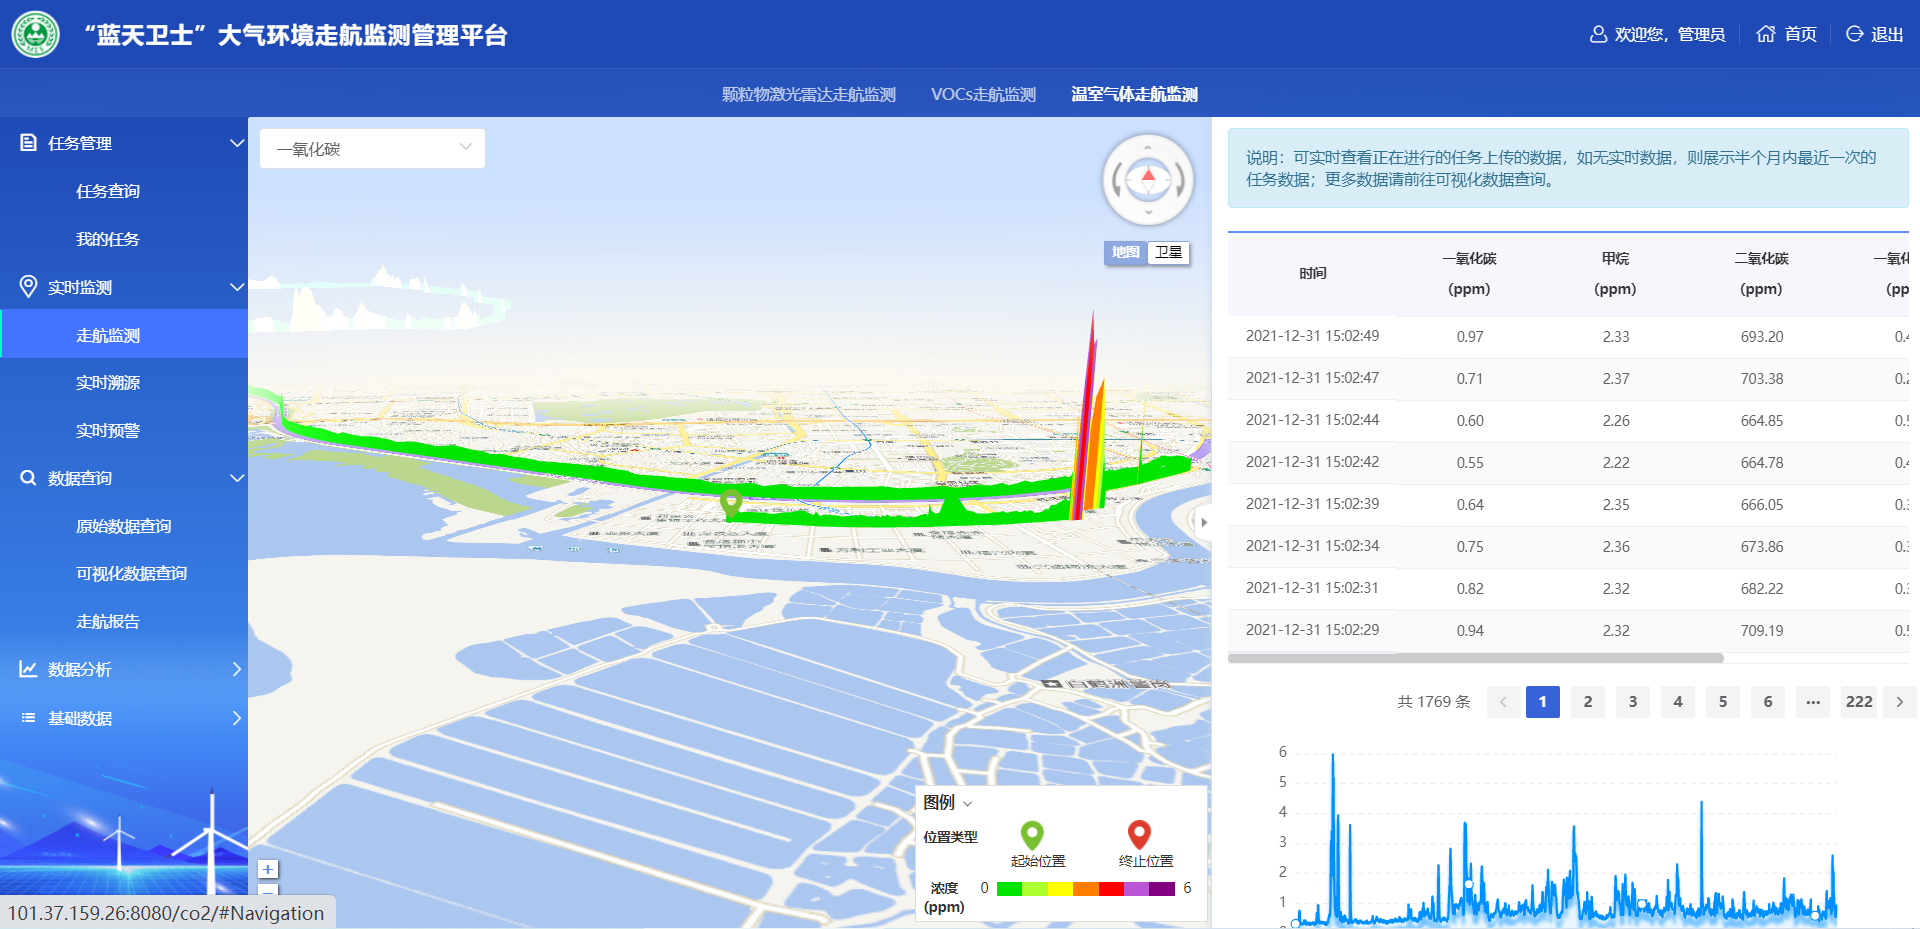Rotate map counterclockwise using left compass arrow
Viewport: 1920px width, 929px height.
coord(1117,180)
